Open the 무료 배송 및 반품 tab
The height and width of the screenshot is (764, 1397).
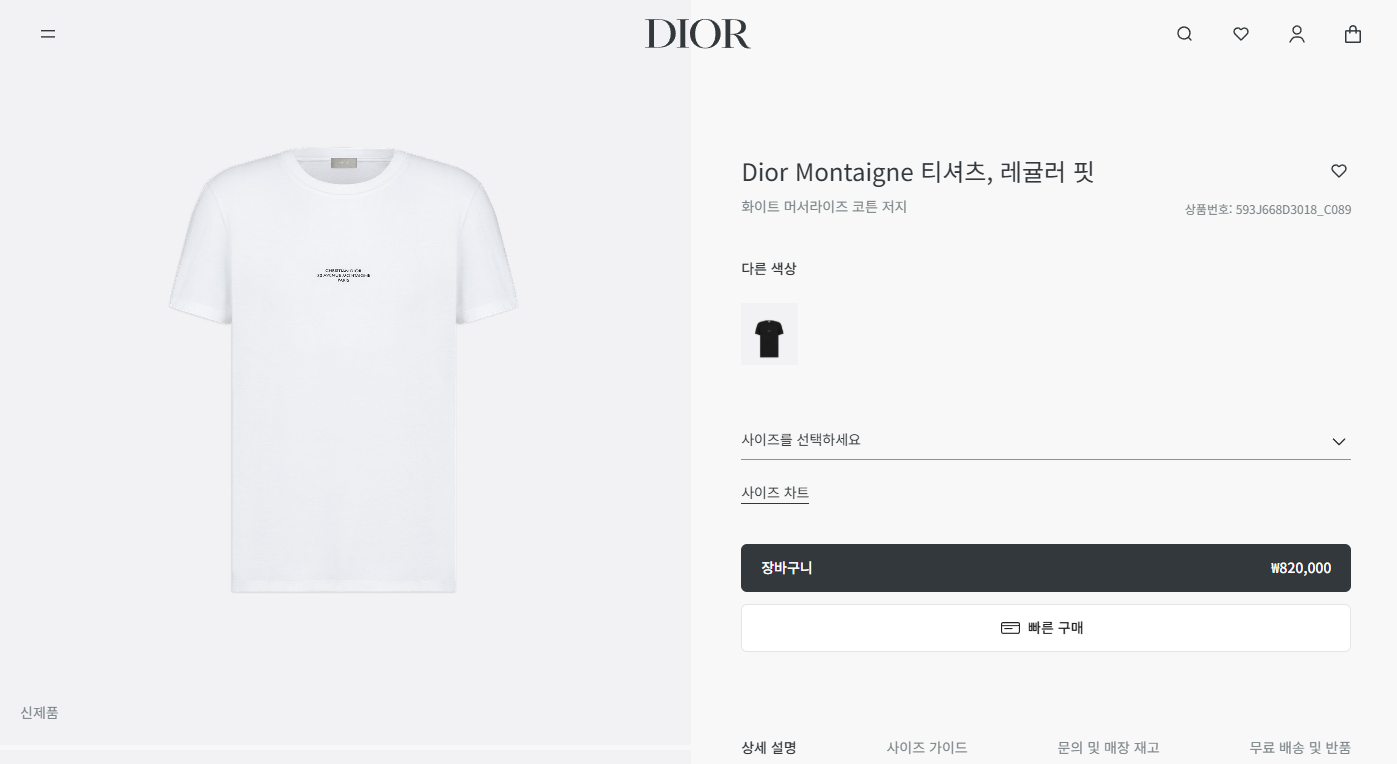[x=1300, y=747]
